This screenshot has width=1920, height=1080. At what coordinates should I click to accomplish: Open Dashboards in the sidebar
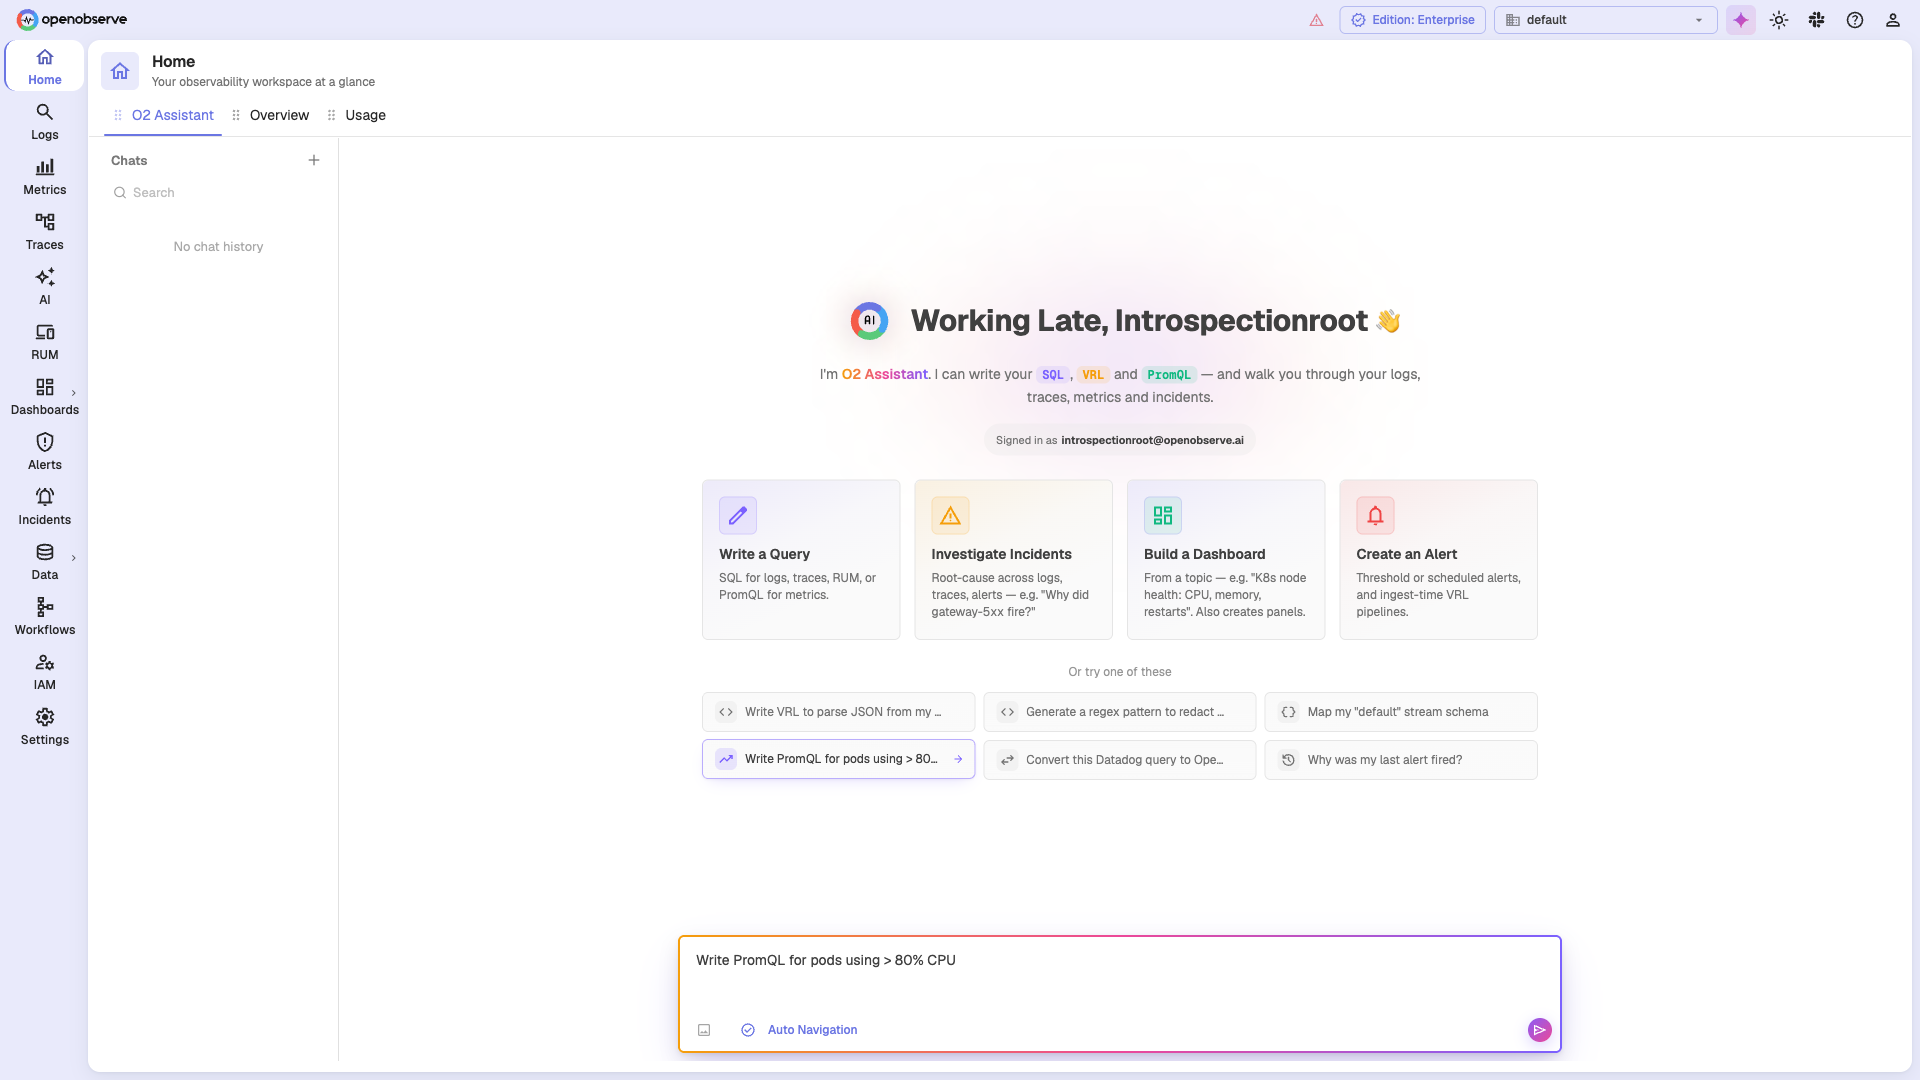click(44, 397)
